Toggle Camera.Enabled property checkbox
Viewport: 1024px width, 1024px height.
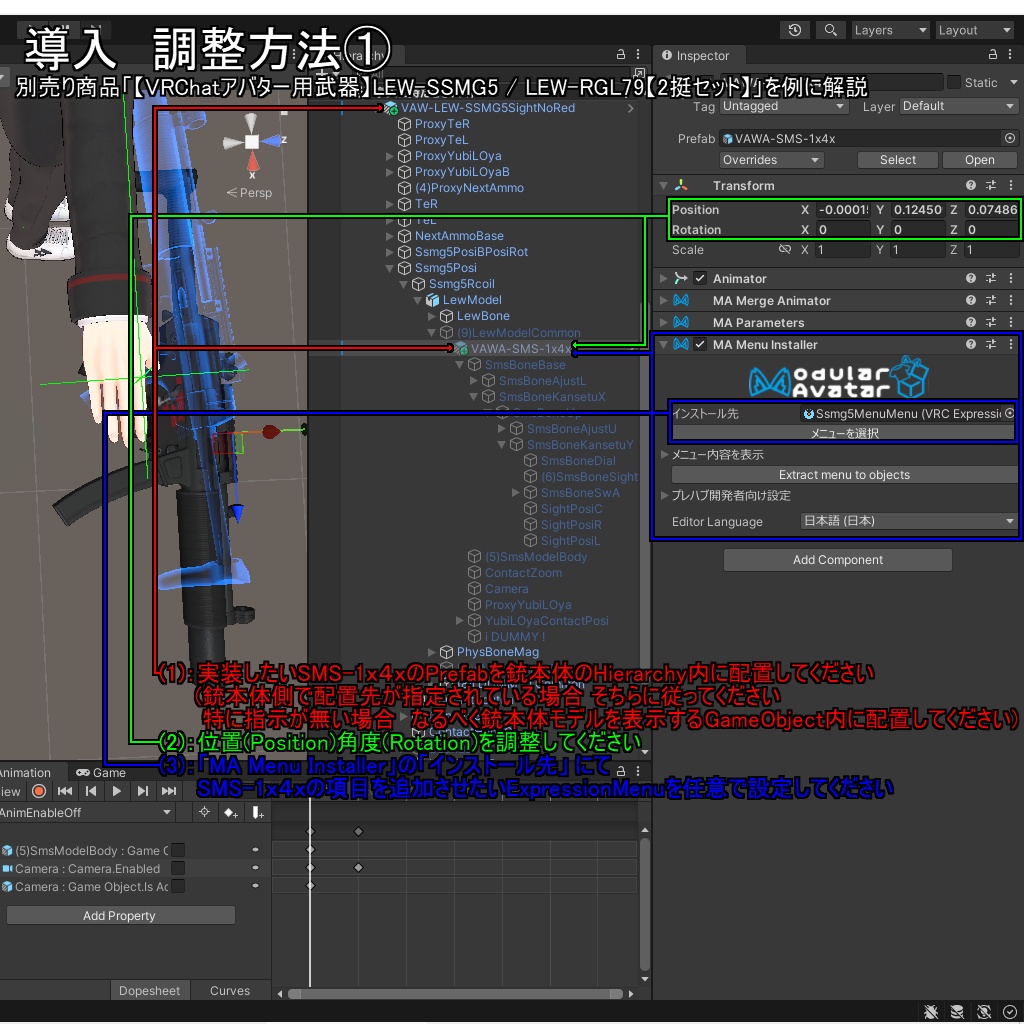[x=178, y=869]
